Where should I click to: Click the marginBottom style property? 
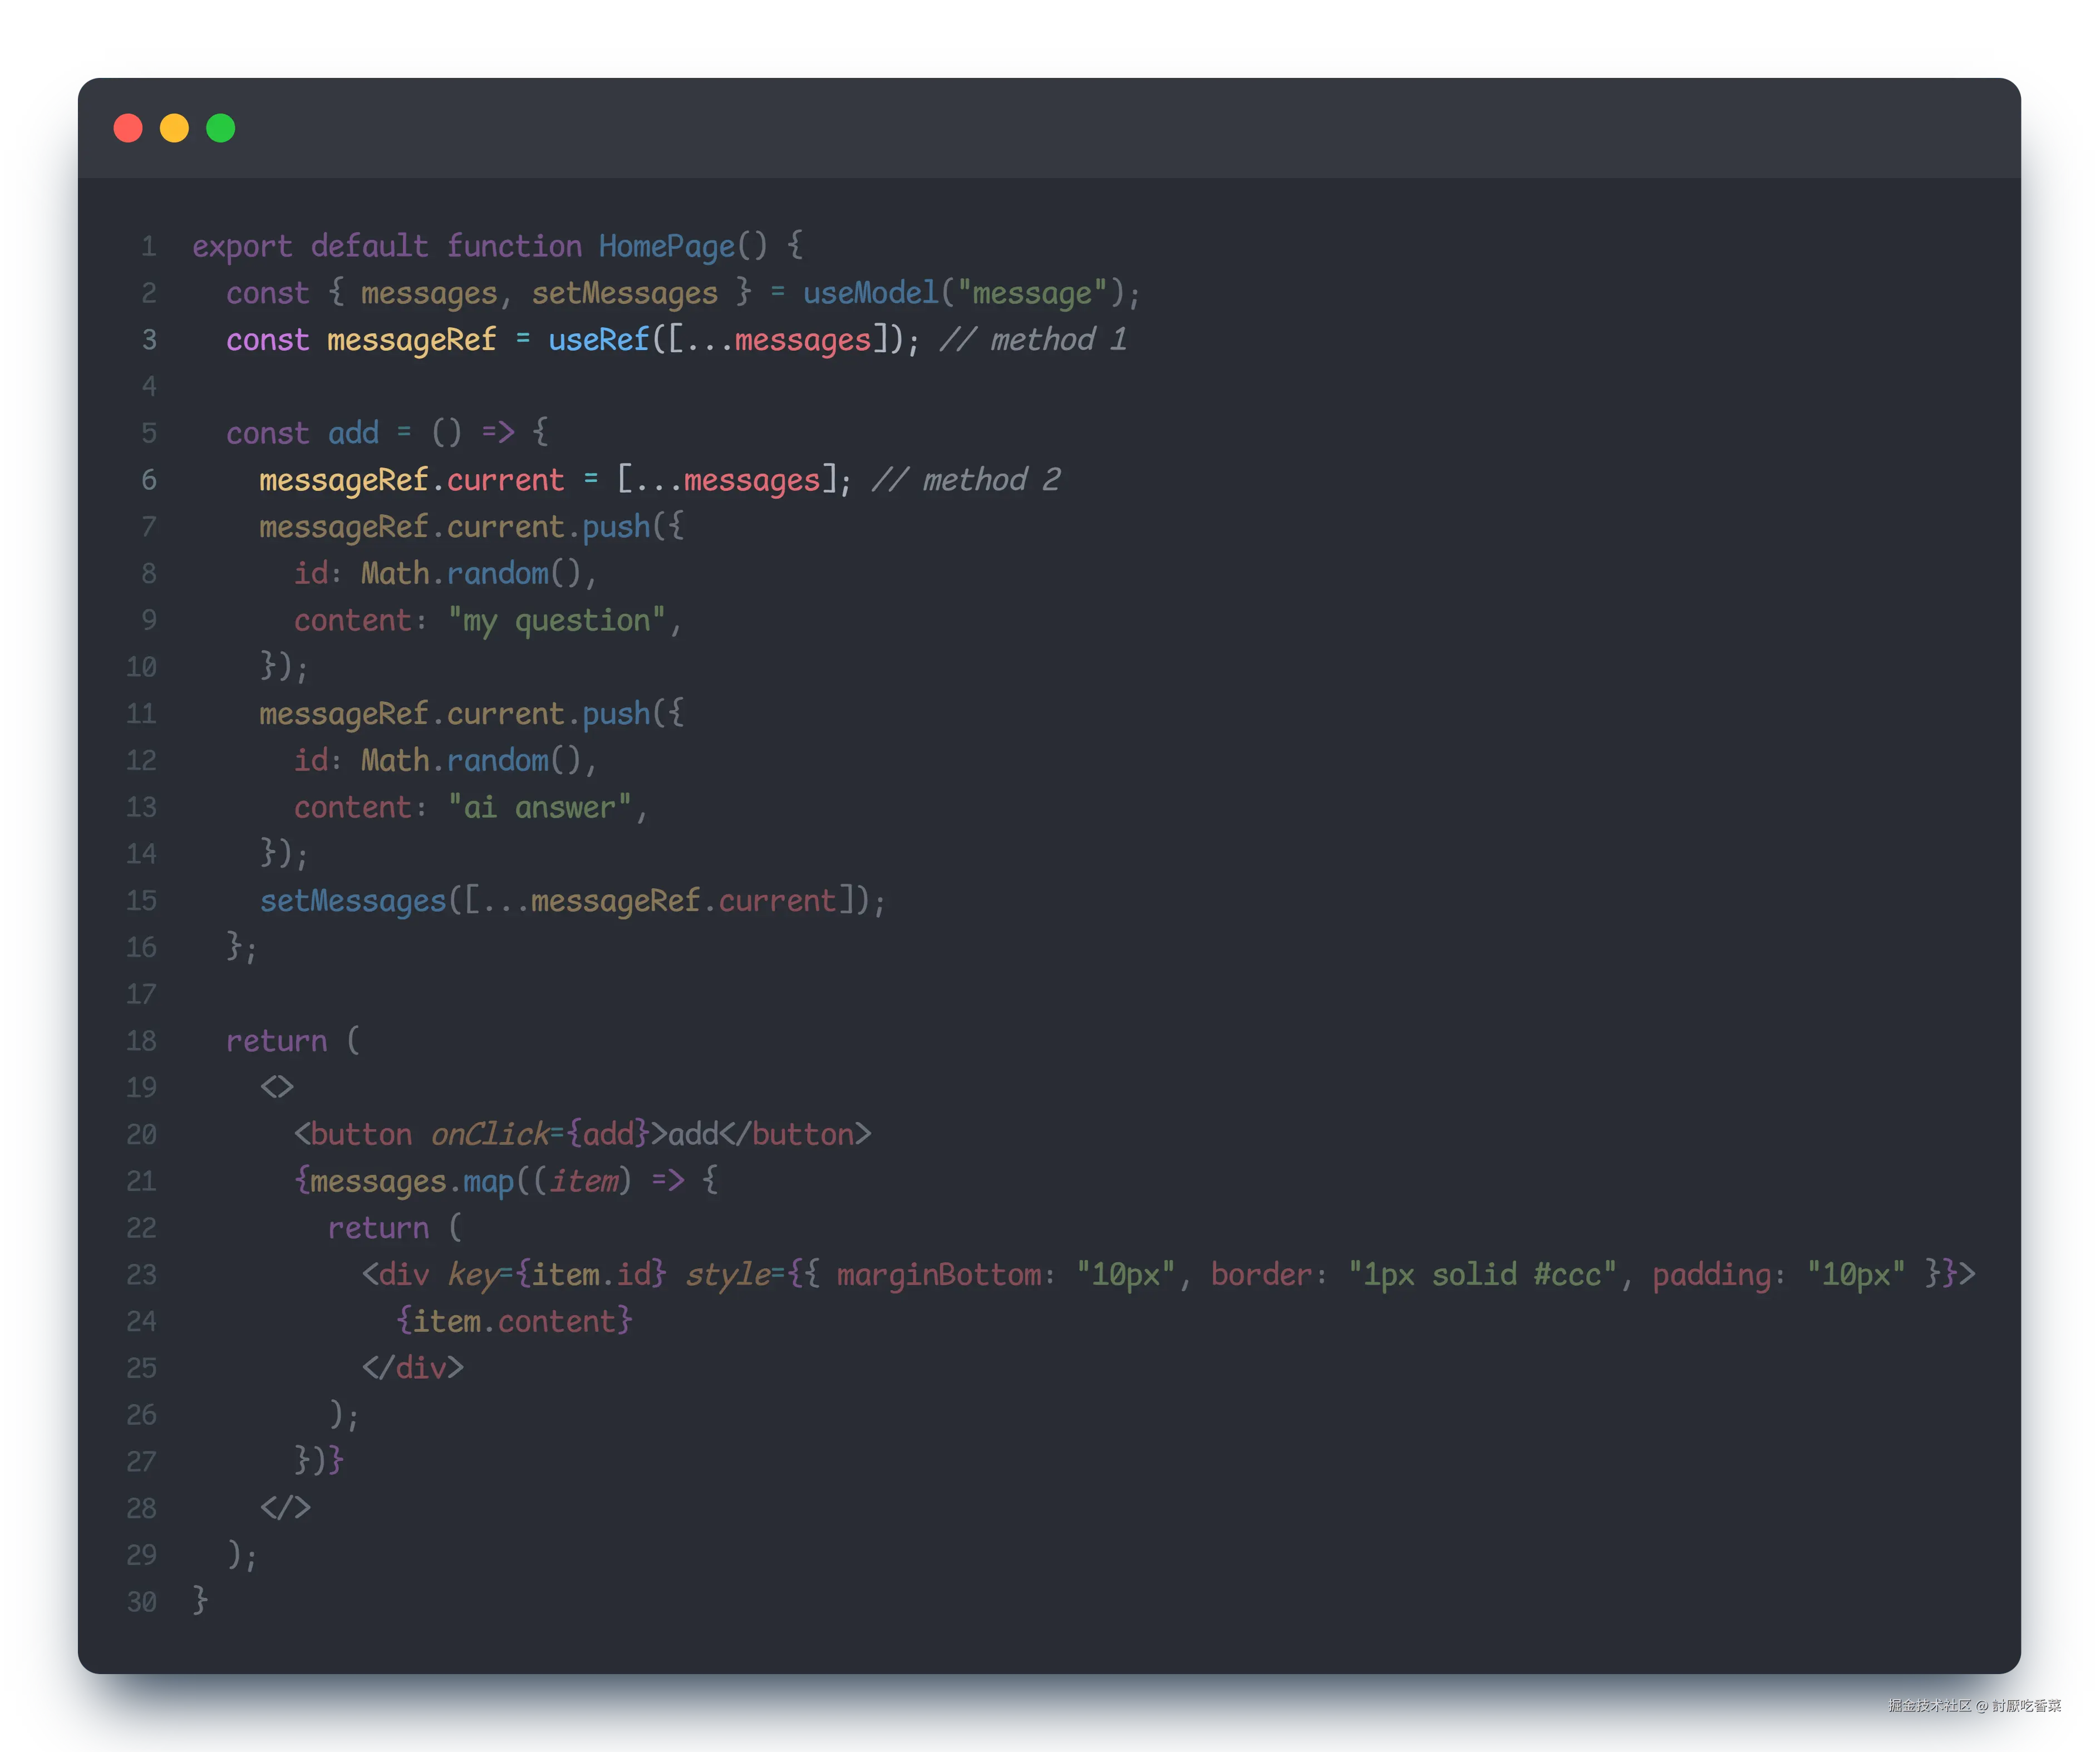tap(940, 1275)
